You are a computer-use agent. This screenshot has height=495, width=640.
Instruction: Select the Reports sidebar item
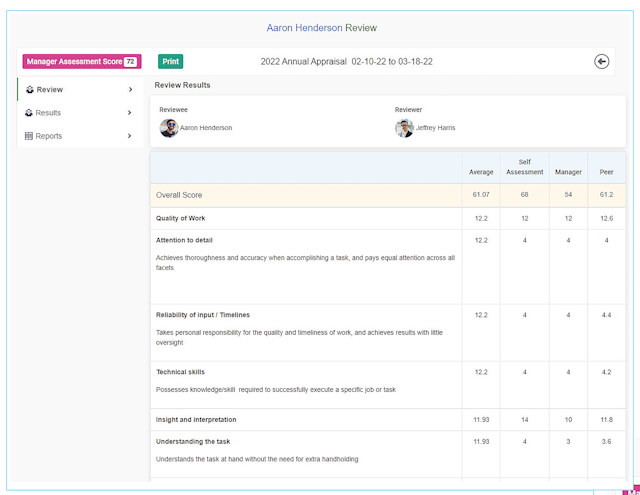pyautogui.click(x=80, y=136)
